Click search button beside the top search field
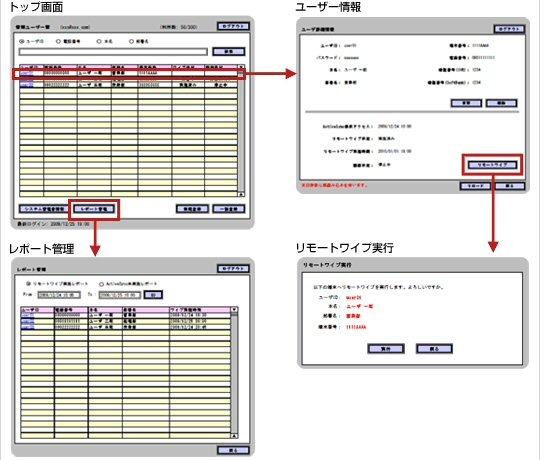The image size is (544, 460). pos(229,52)
